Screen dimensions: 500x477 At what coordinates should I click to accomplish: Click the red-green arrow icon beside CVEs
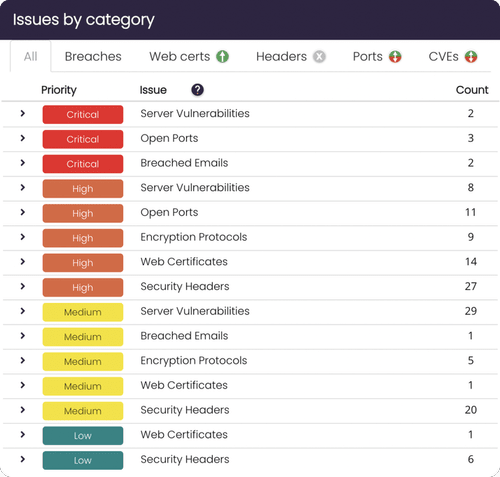click(x=471, y=56)
